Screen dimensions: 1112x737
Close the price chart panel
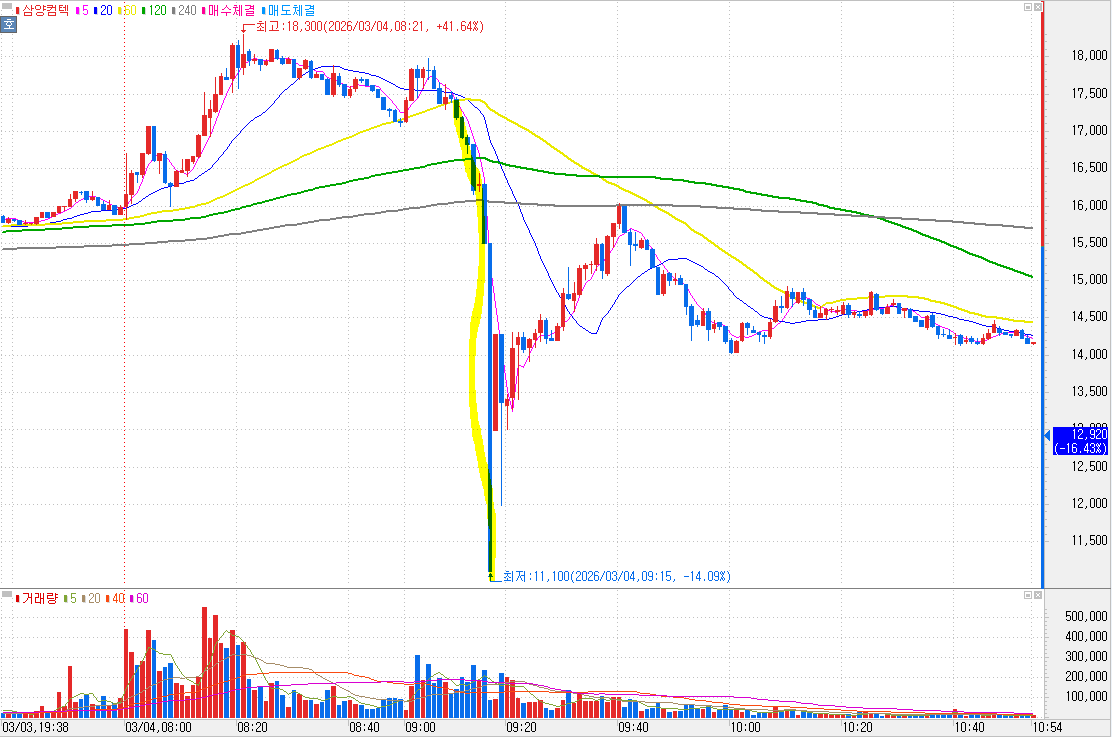1036,8
